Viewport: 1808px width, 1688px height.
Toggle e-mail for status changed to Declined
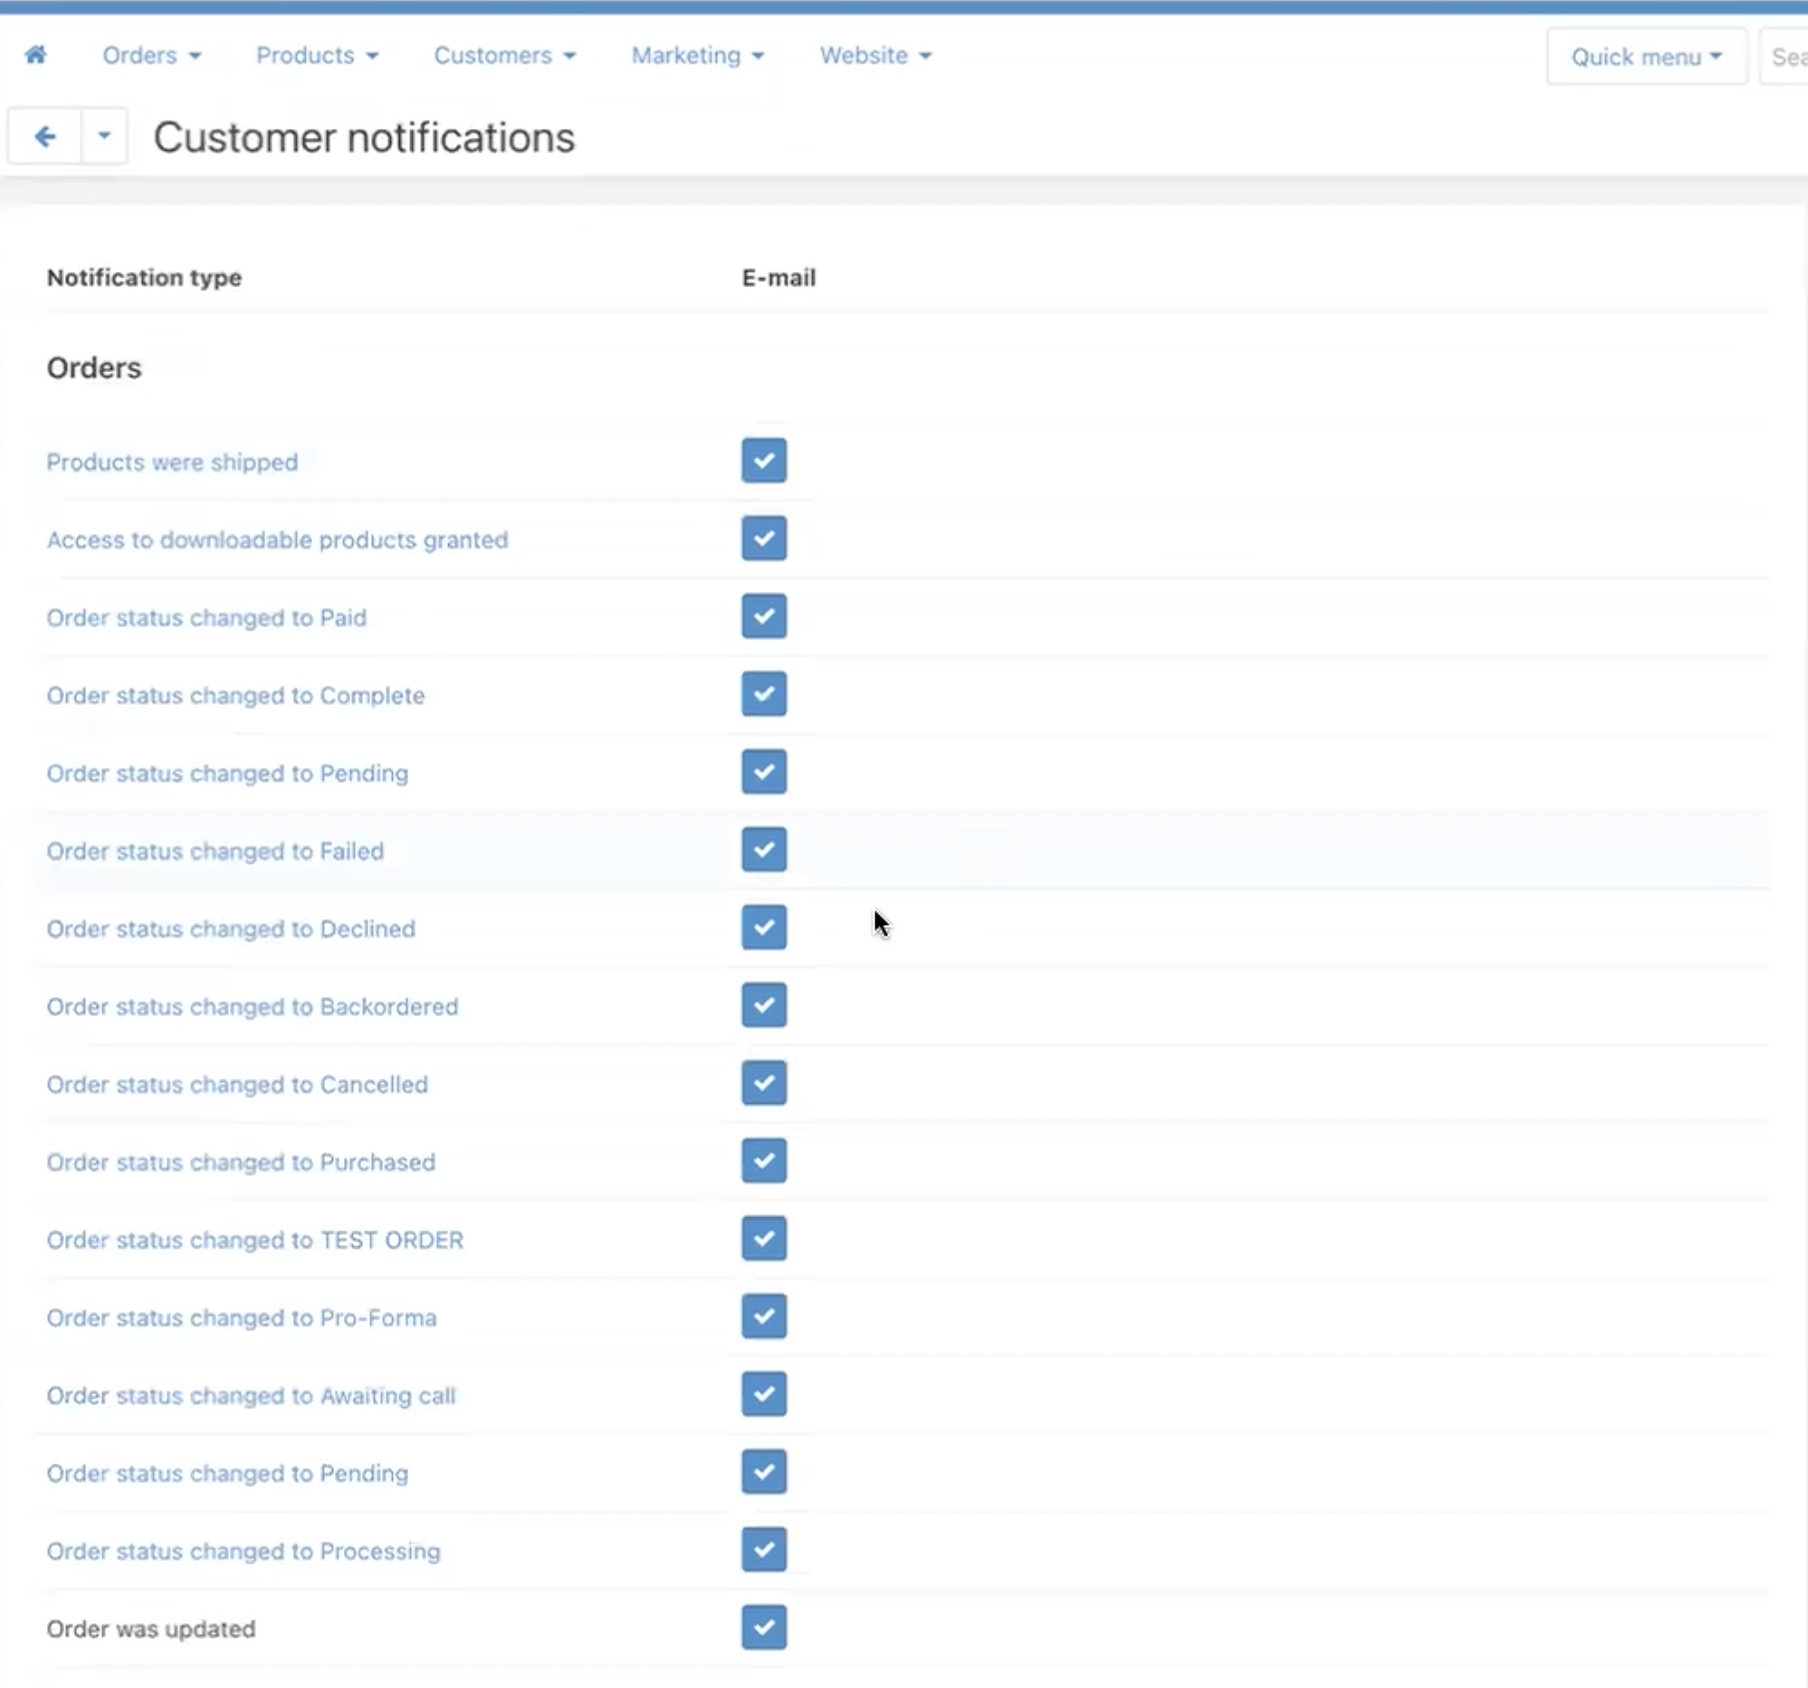click(x=764, y=927)
